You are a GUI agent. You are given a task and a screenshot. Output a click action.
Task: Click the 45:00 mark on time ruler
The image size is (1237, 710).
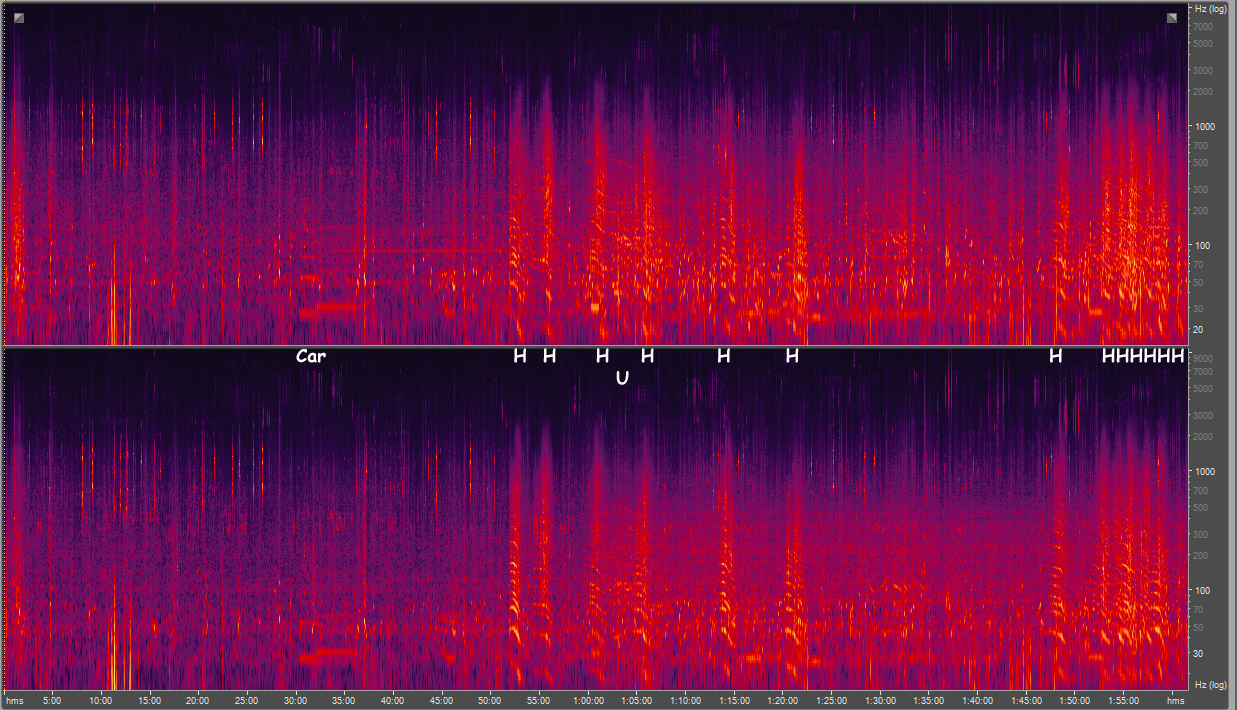click(442, 700)
